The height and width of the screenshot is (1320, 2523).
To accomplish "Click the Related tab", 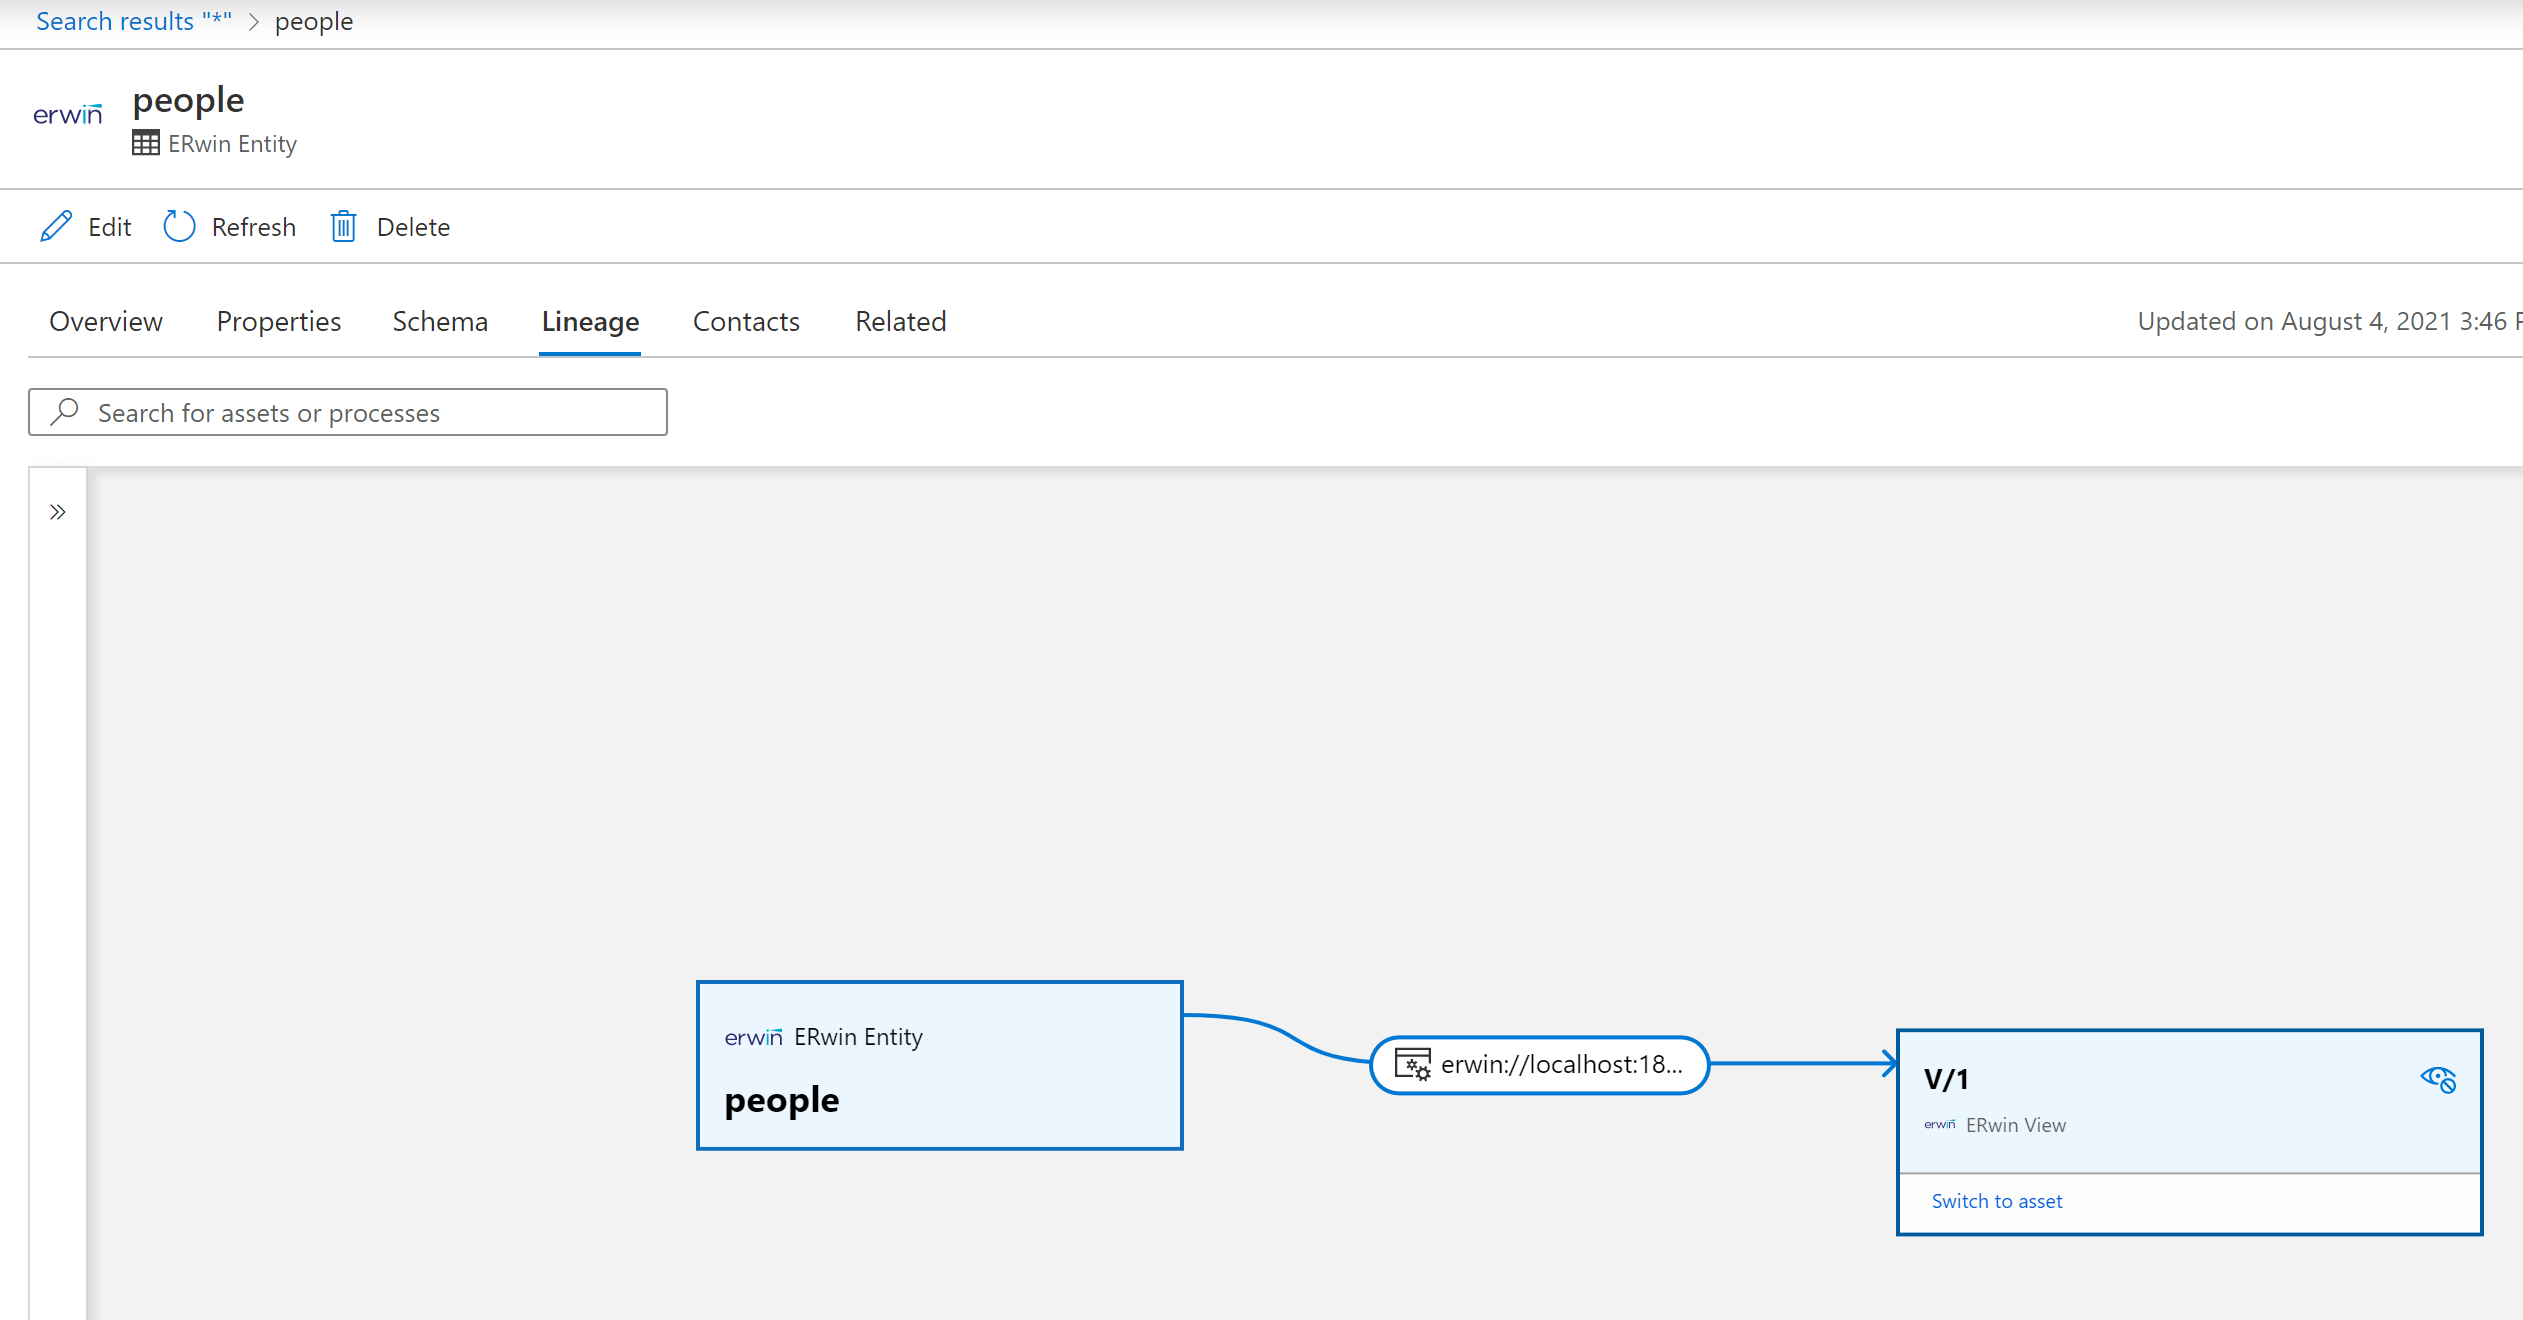I will pyautogui.click(x=899, y=320).
